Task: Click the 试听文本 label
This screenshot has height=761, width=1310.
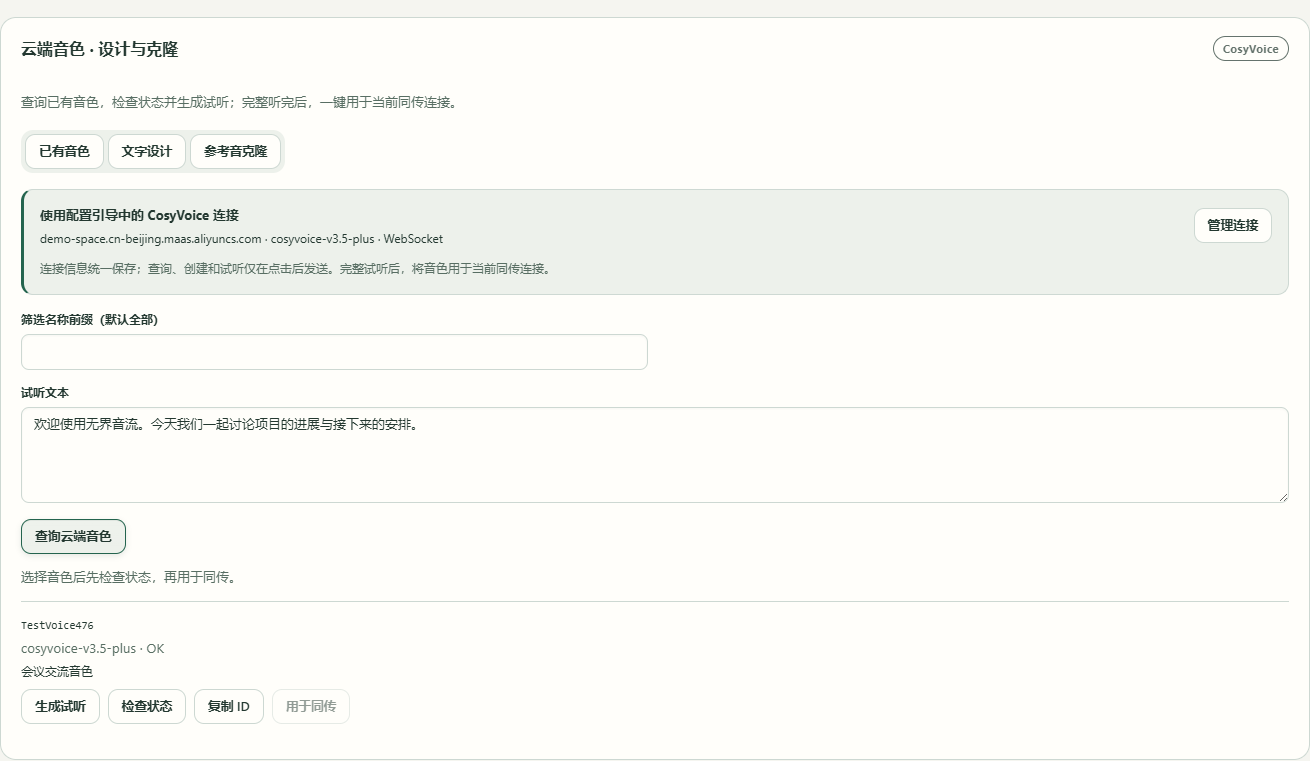Action: click(45, 393)
